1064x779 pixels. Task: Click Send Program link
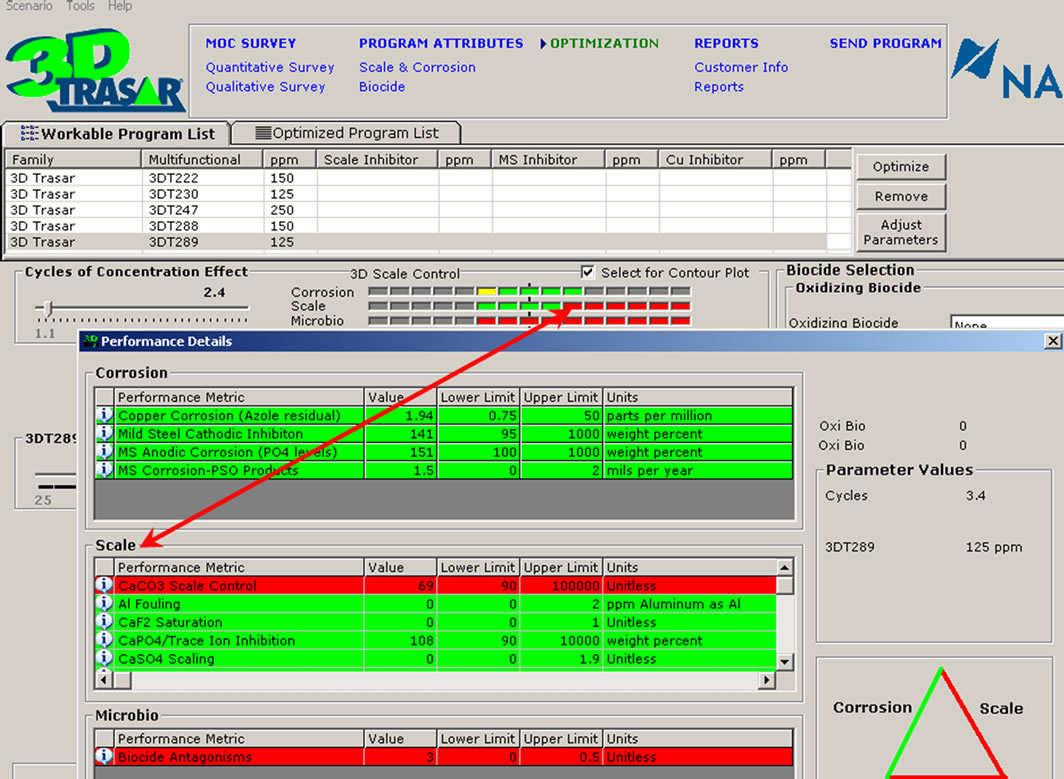tap(886, 43)
